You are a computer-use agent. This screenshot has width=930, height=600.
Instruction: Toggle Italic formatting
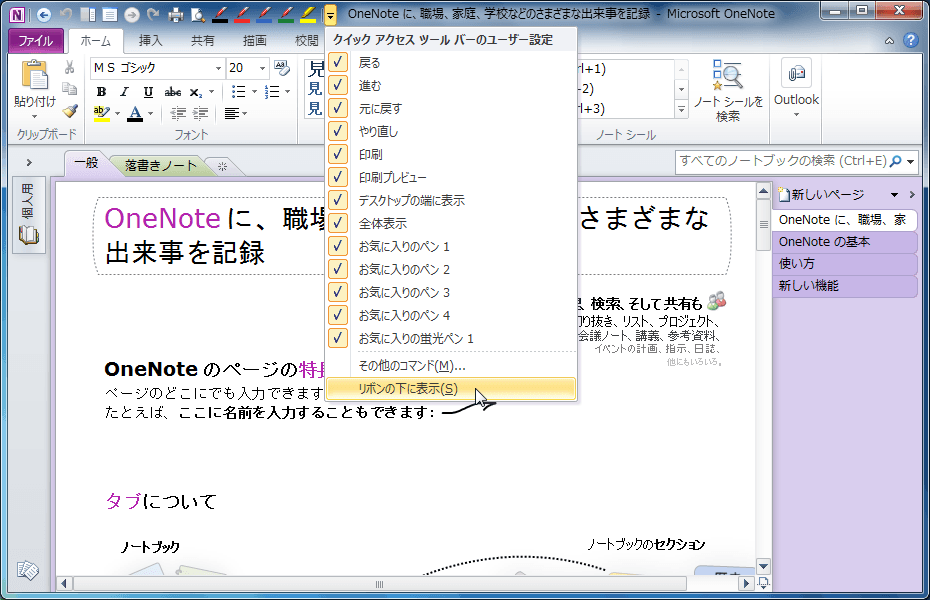(x=125, y=91)
